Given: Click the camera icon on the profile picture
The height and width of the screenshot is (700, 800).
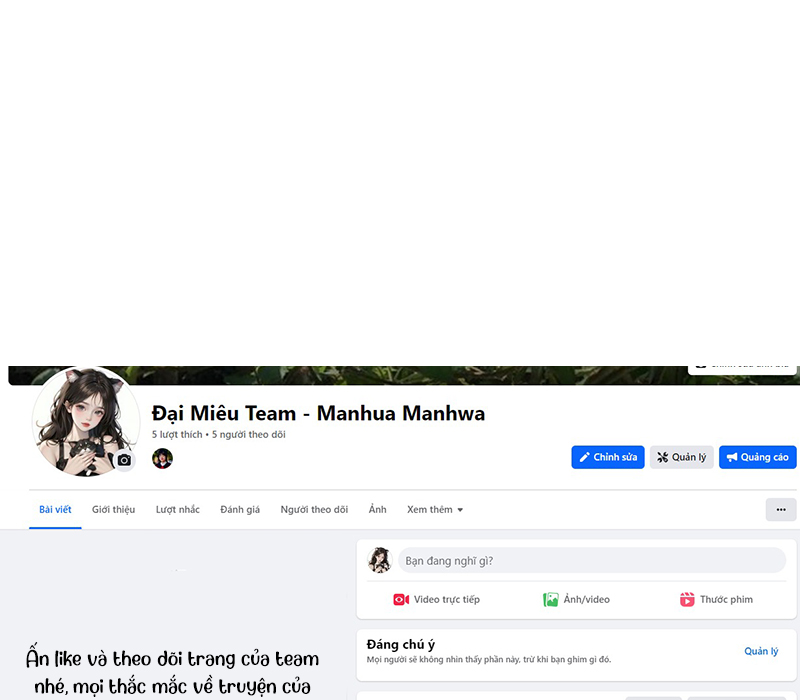Looking at the screenshot, I should point(124,460).
